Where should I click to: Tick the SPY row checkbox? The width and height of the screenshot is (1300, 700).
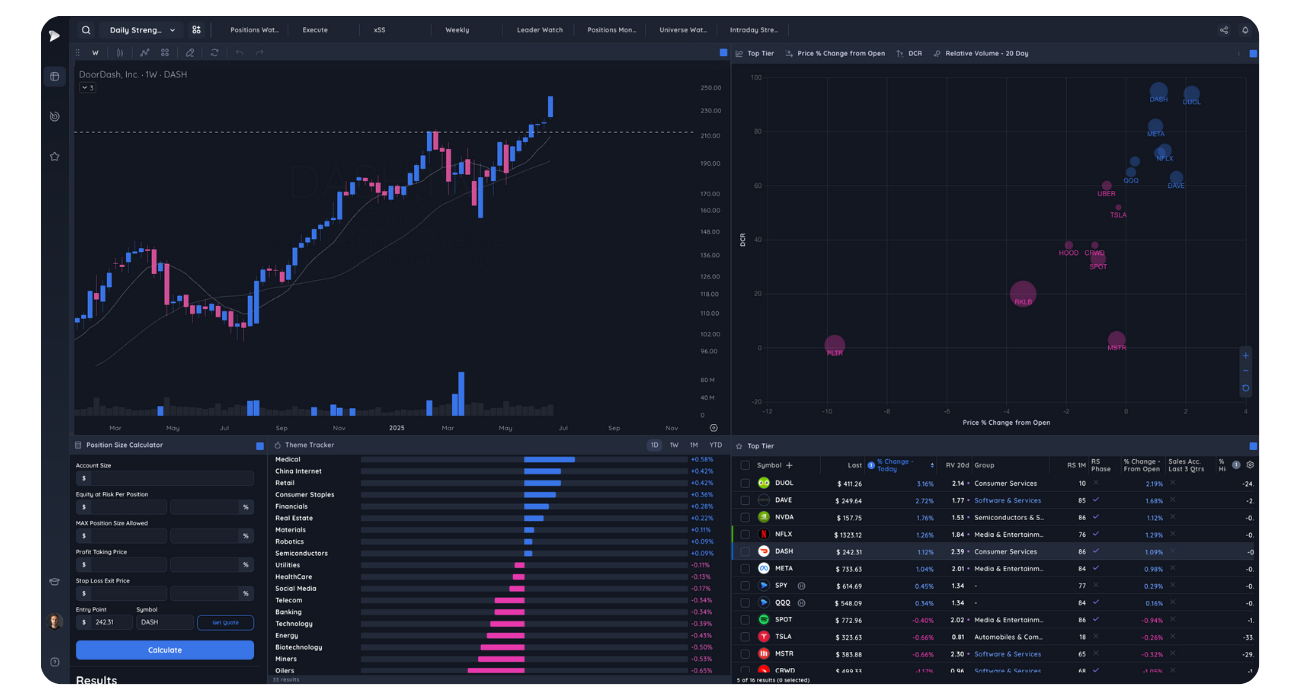coord(745,585)
